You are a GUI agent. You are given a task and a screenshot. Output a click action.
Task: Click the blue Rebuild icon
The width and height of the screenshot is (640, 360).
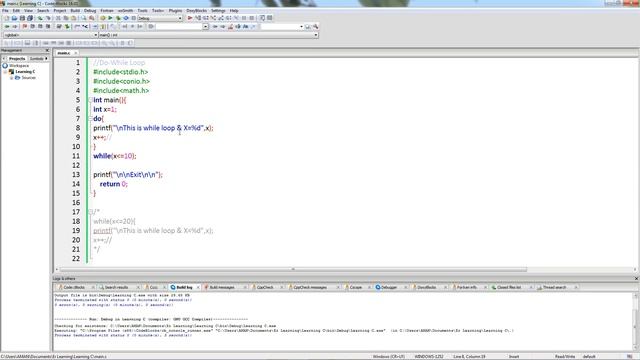pos(126,18)
